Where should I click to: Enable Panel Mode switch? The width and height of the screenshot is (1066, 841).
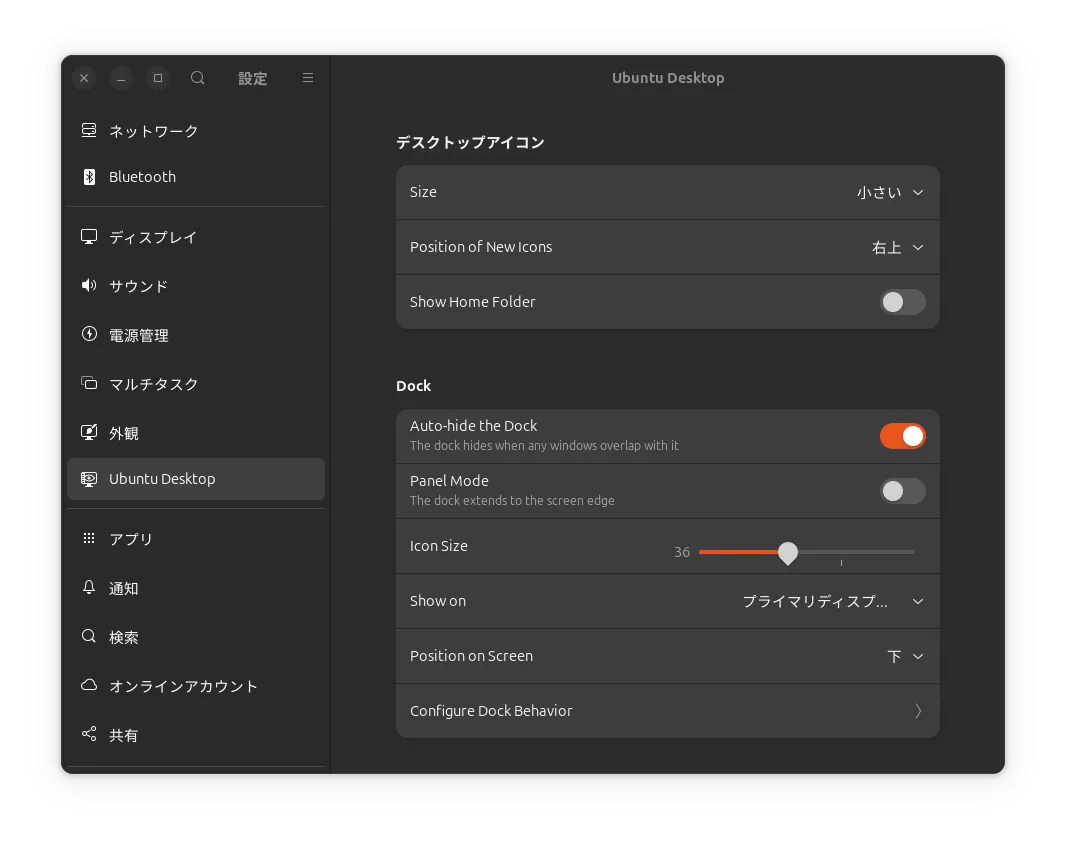(902, 491)
